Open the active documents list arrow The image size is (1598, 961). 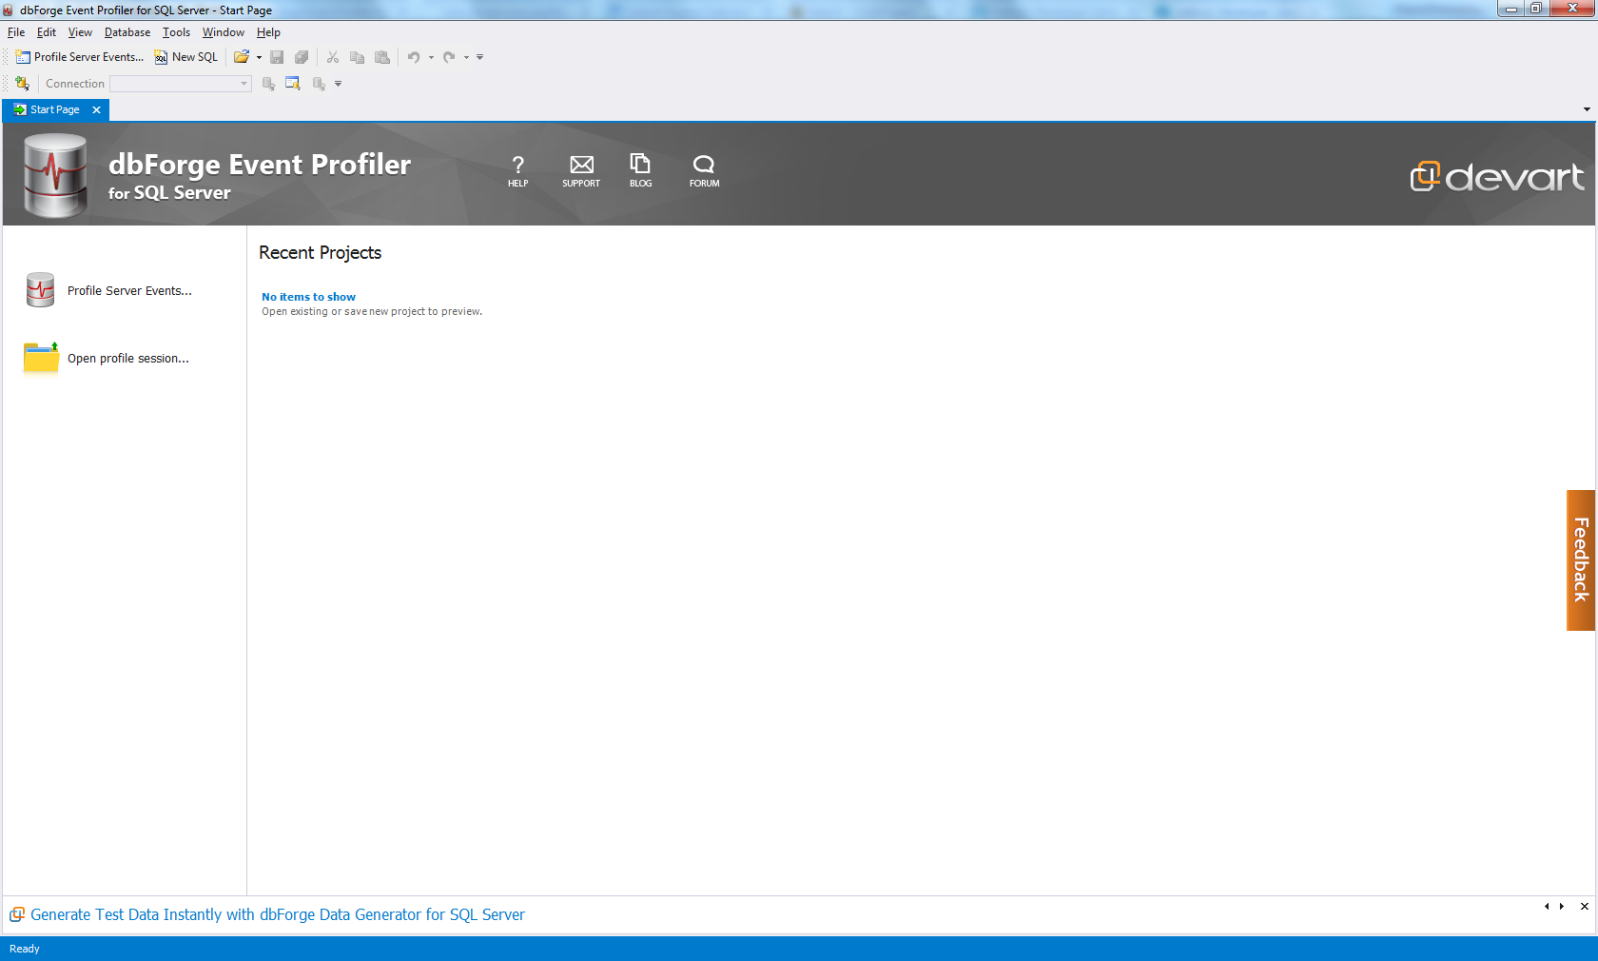(1586, 110)
